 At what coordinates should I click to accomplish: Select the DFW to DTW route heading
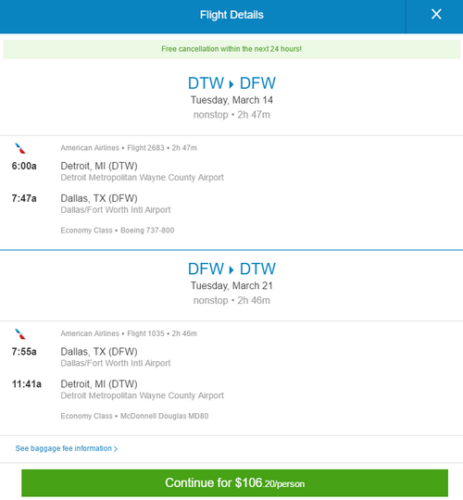[x=232, y=269]
